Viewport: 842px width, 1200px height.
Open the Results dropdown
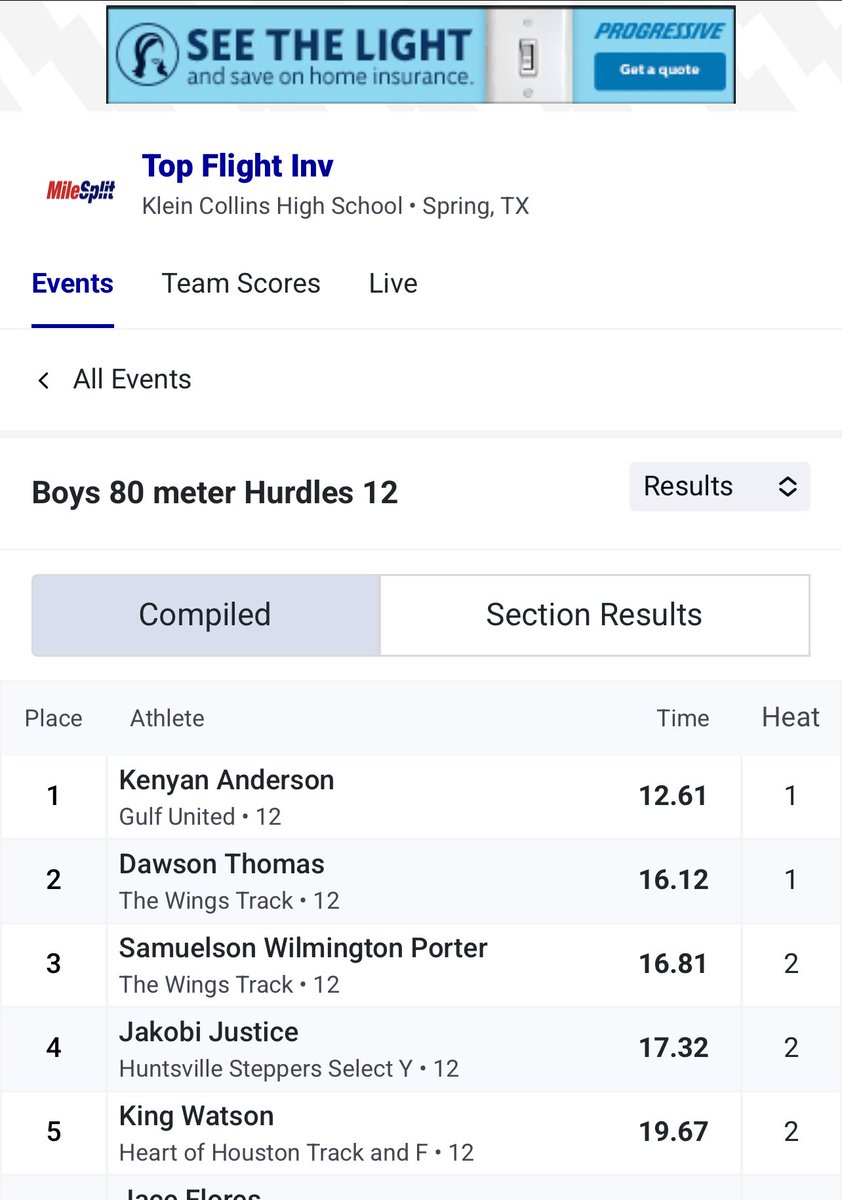click(720, 487)
